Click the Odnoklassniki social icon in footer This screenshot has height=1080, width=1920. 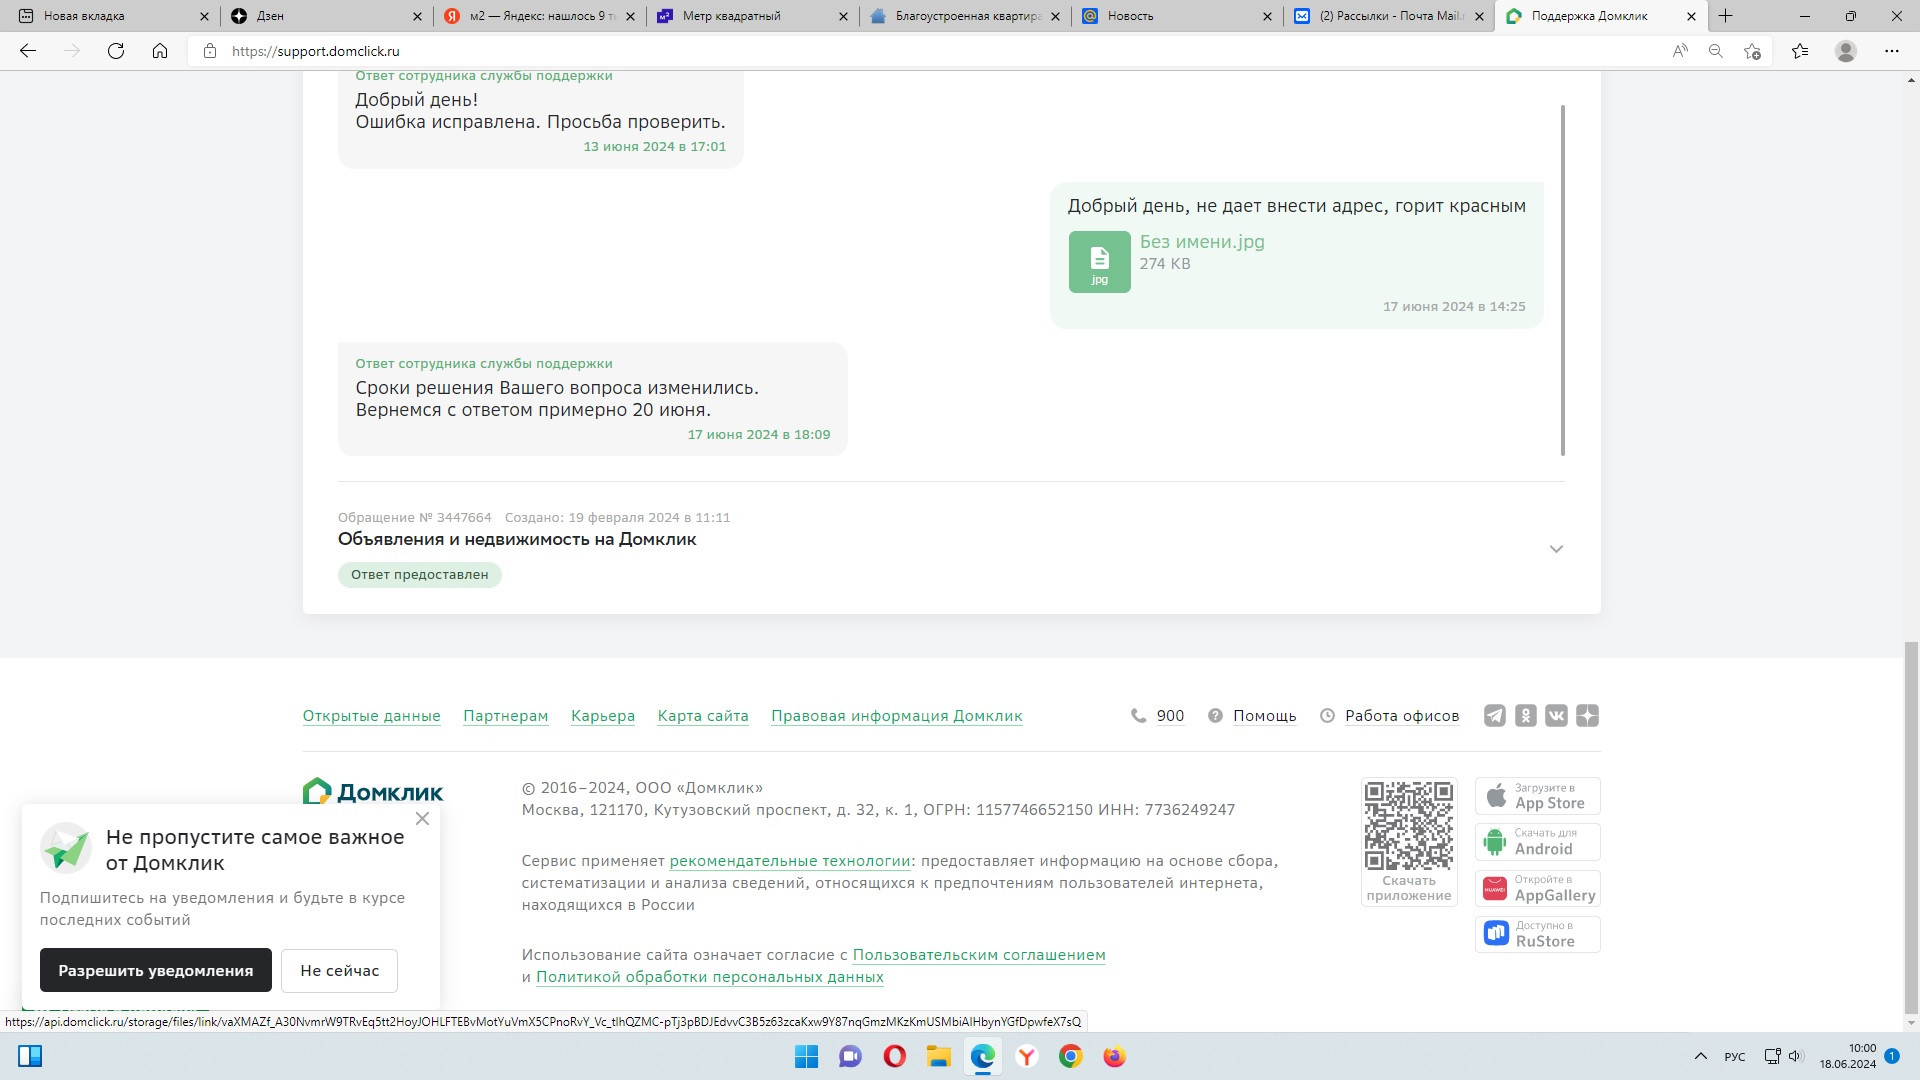tap(1525, 716)
